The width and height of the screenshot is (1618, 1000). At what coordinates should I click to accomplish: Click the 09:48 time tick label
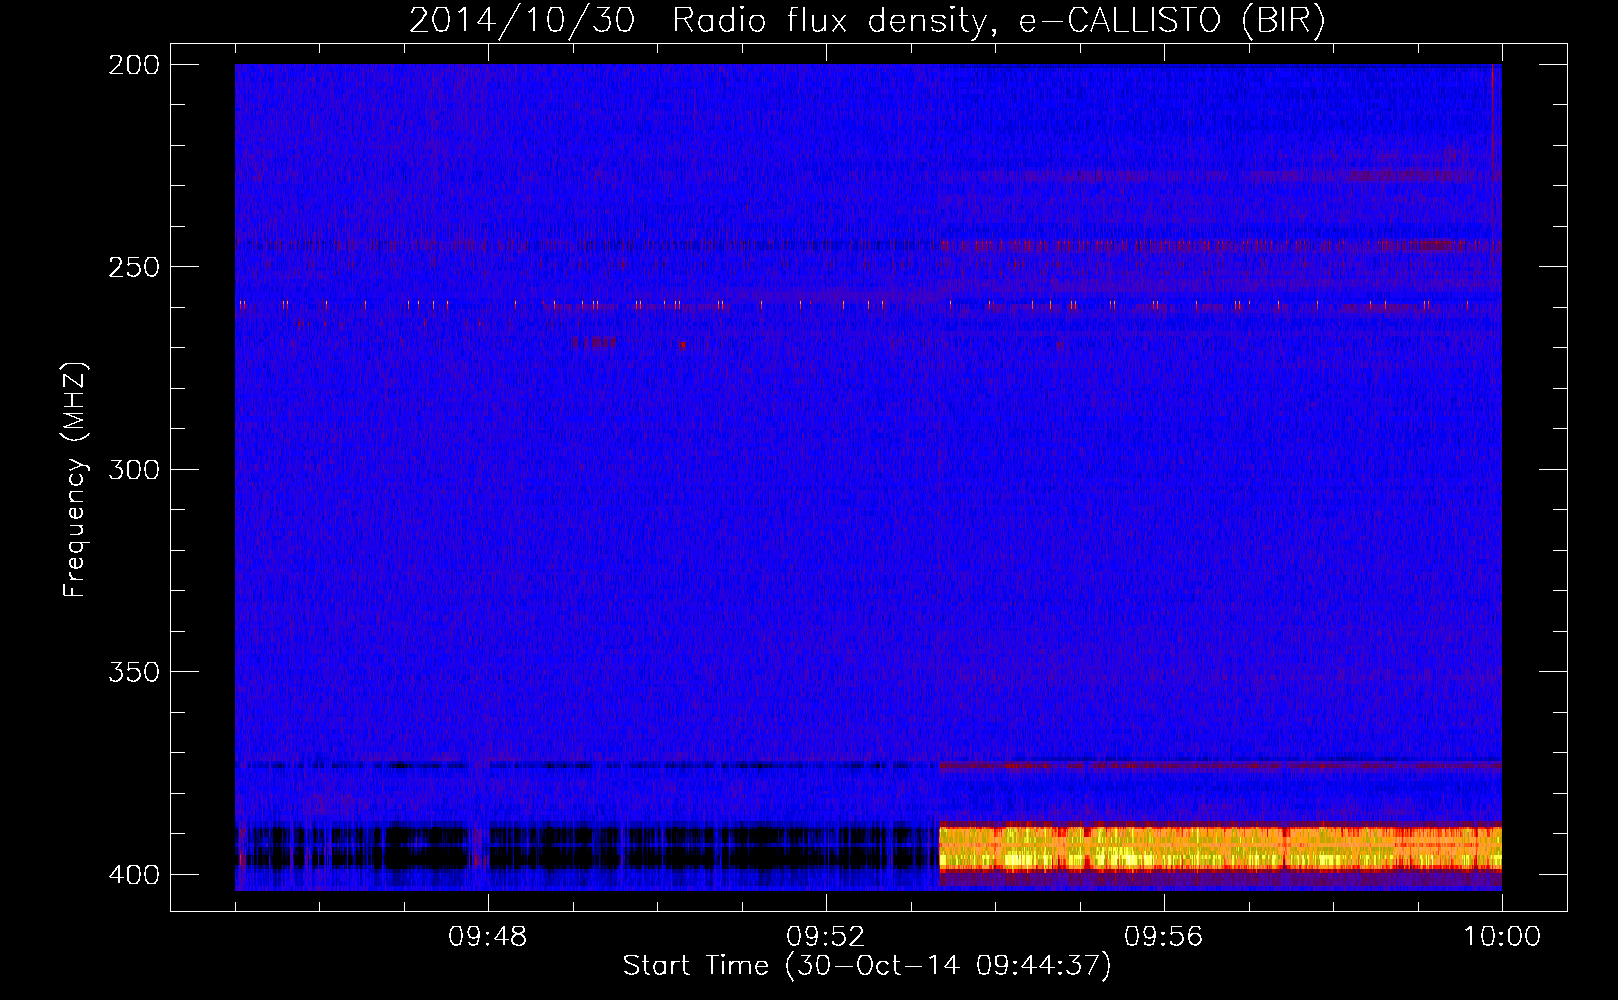tap(488, 937)
